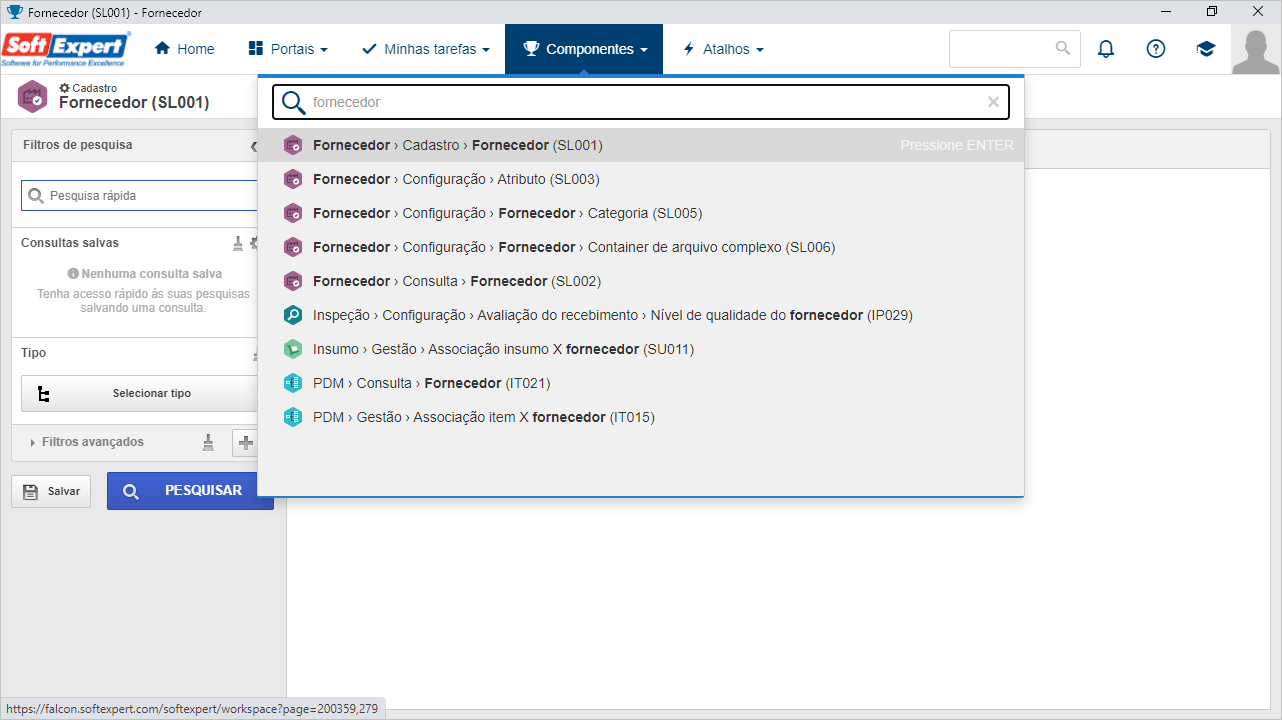Viewport: 1282px width, 720px height.
Task: Click the icon of result Atributo (SL003)
Action: point(293,179)
